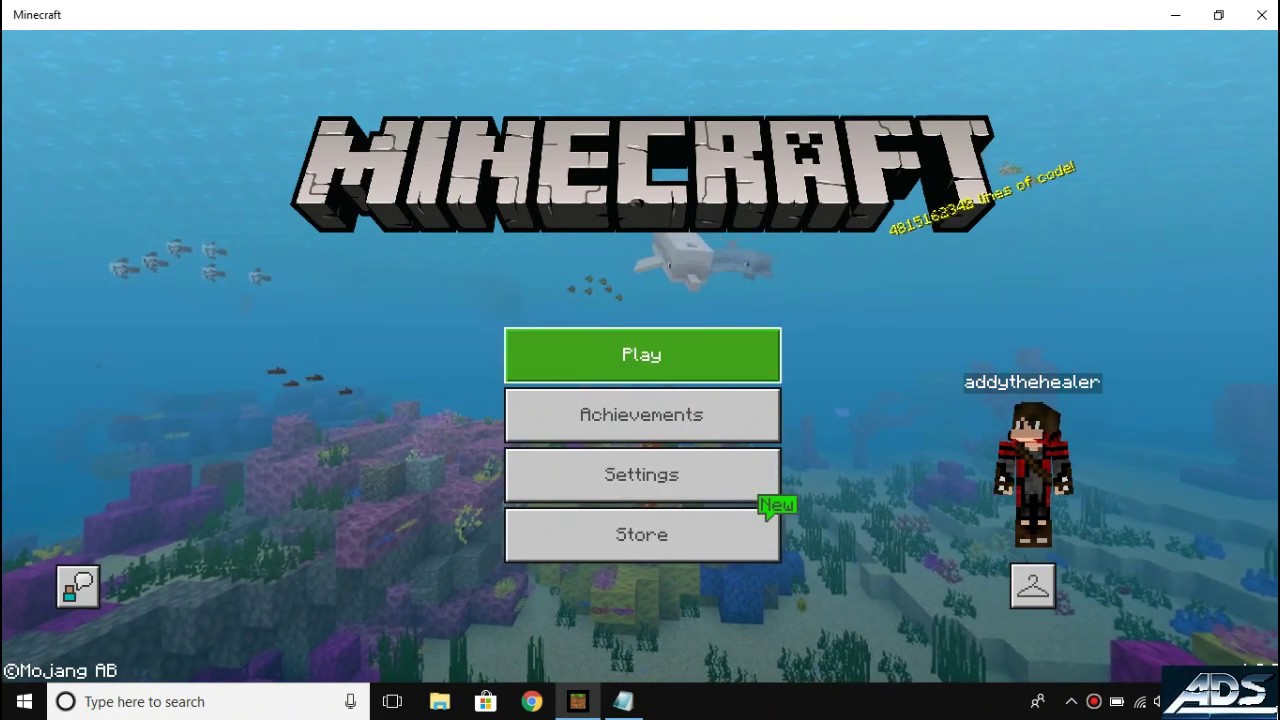Open the Windows Start menu
1280x720 pixels.
coord(24,702)
